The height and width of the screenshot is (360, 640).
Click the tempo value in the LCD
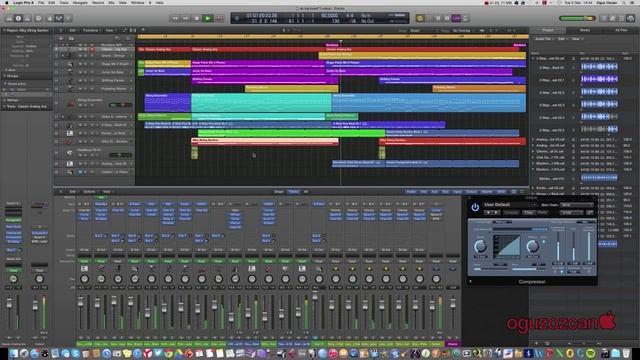pyautogui.click(x=329, y=16)
